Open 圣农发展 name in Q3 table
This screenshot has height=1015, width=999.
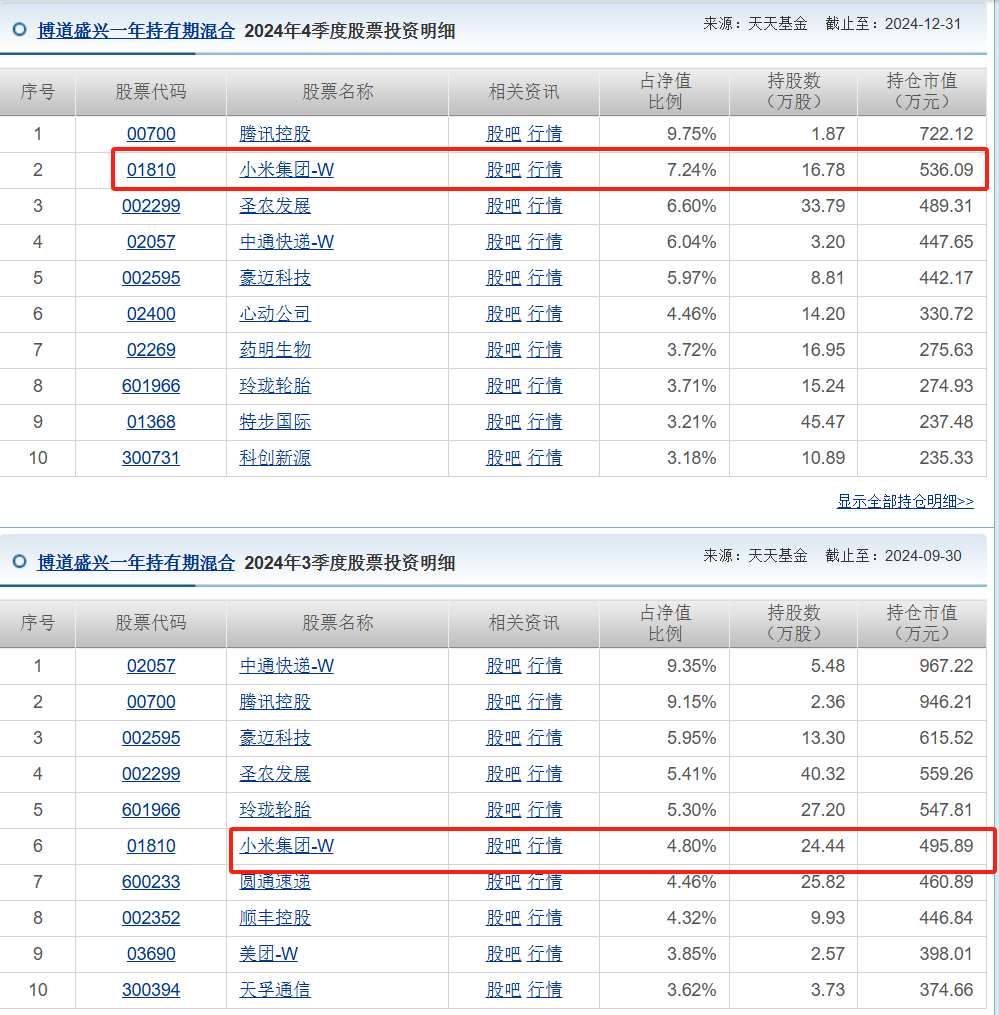pyautogui.click(x=275, y=774)
